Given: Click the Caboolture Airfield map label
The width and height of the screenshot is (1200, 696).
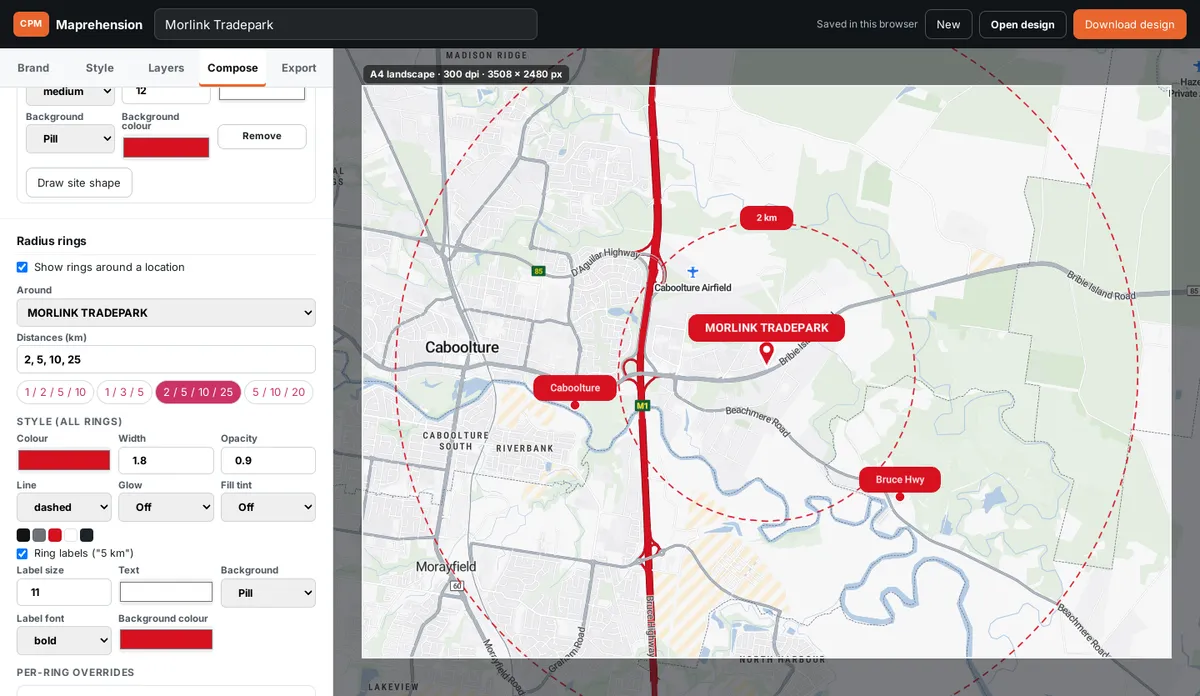Looking at the screenshot, I should [693, 288].
